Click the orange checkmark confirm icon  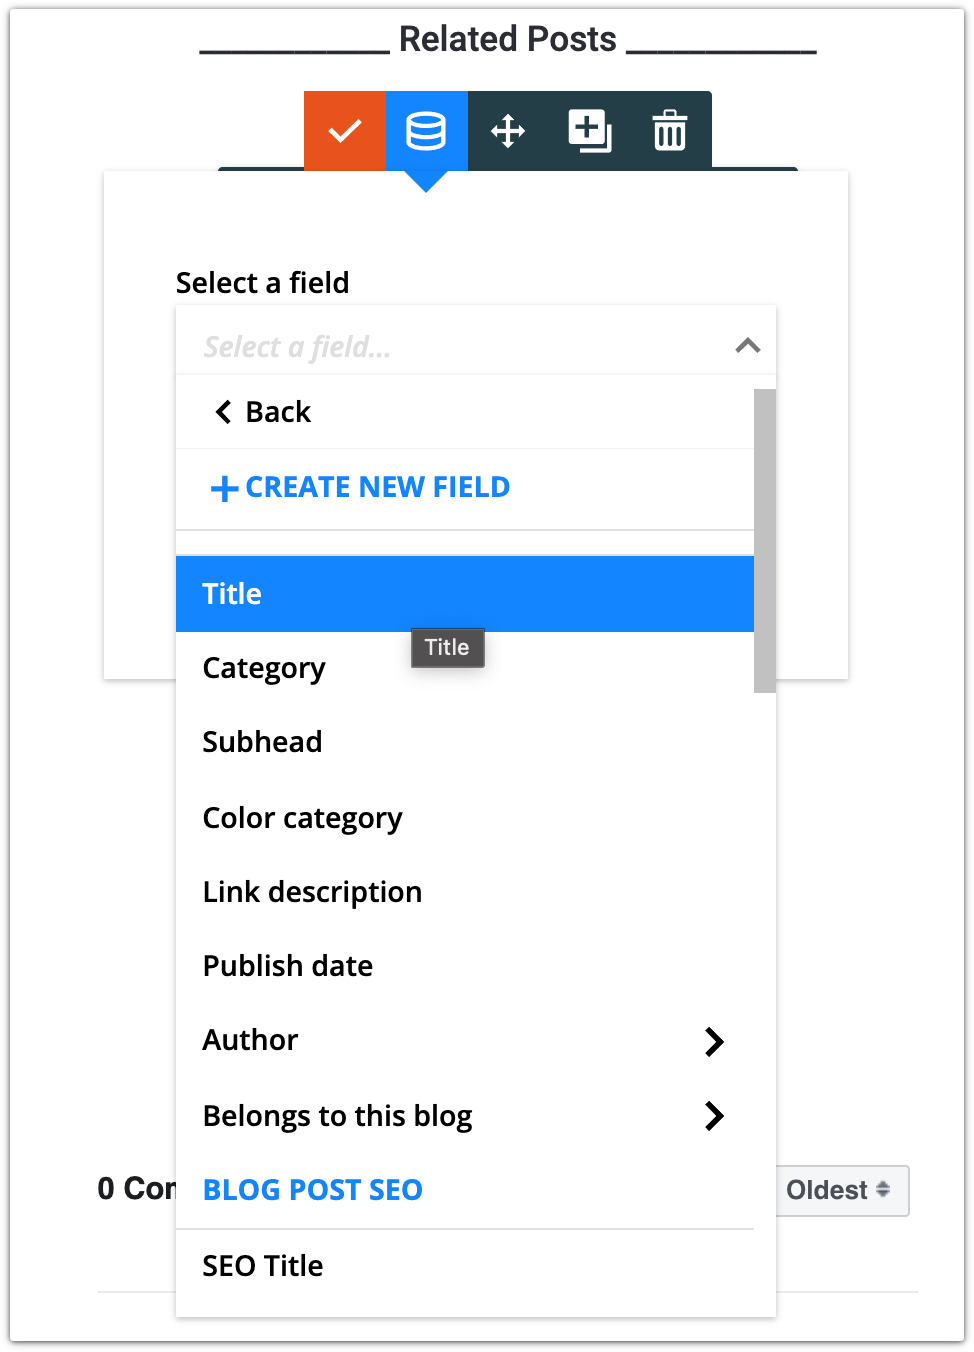click(x=345, y=131)
